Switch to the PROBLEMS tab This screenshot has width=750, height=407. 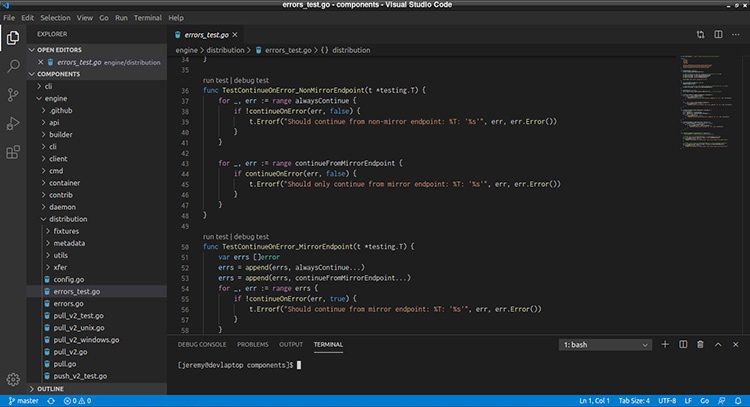pyautogui.click(x=252, y=344)
